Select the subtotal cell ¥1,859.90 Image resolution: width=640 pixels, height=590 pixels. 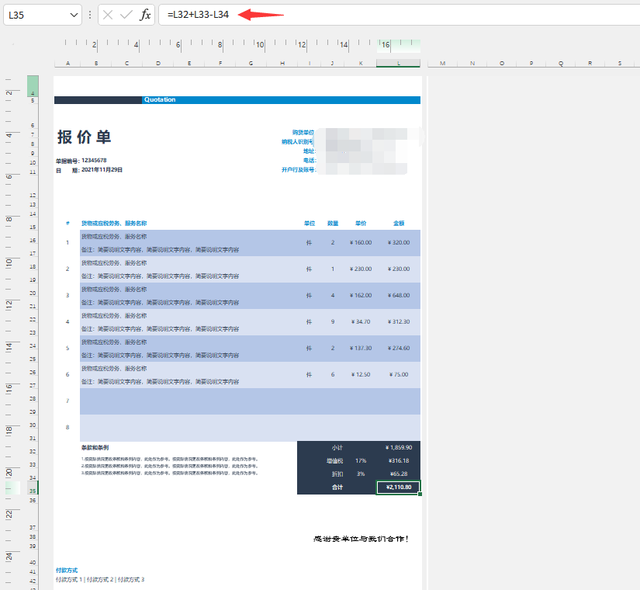398,448
